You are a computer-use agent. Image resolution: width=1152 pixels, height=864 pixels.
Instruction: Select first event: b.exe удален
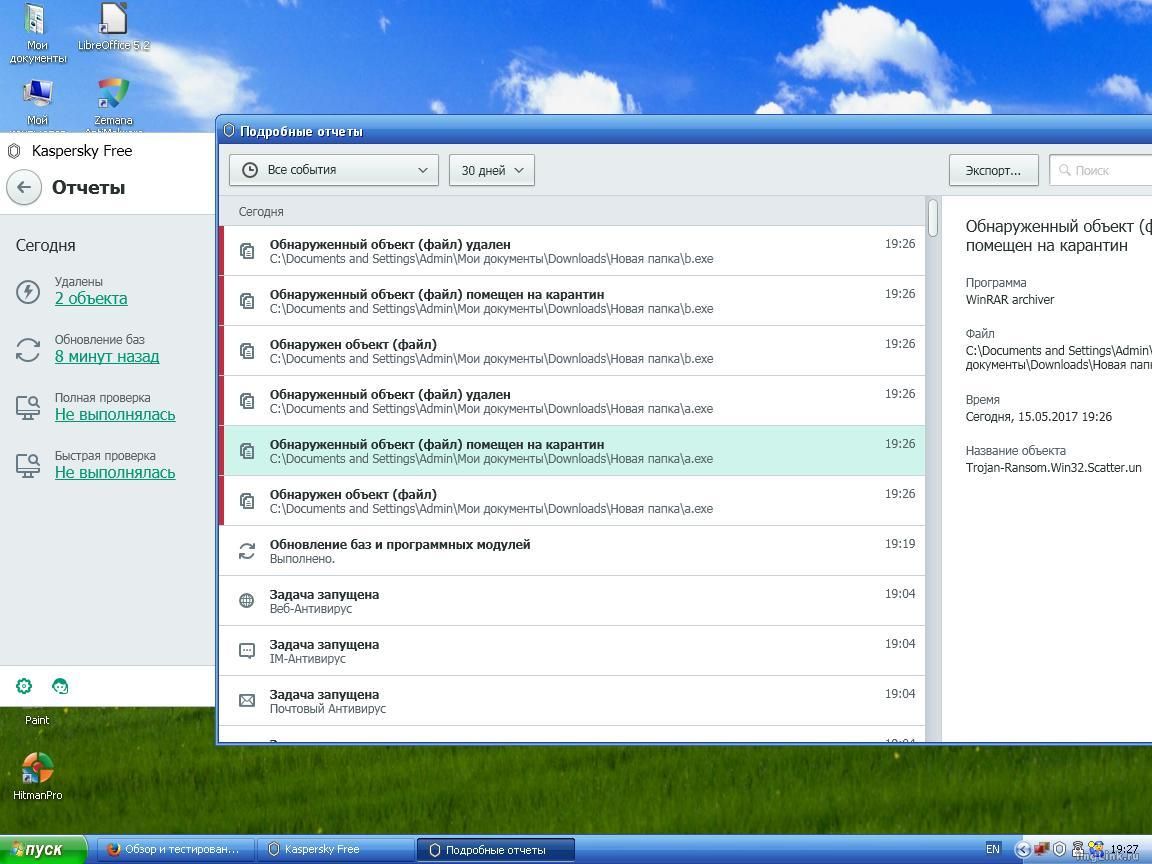(x=572, y=251)
